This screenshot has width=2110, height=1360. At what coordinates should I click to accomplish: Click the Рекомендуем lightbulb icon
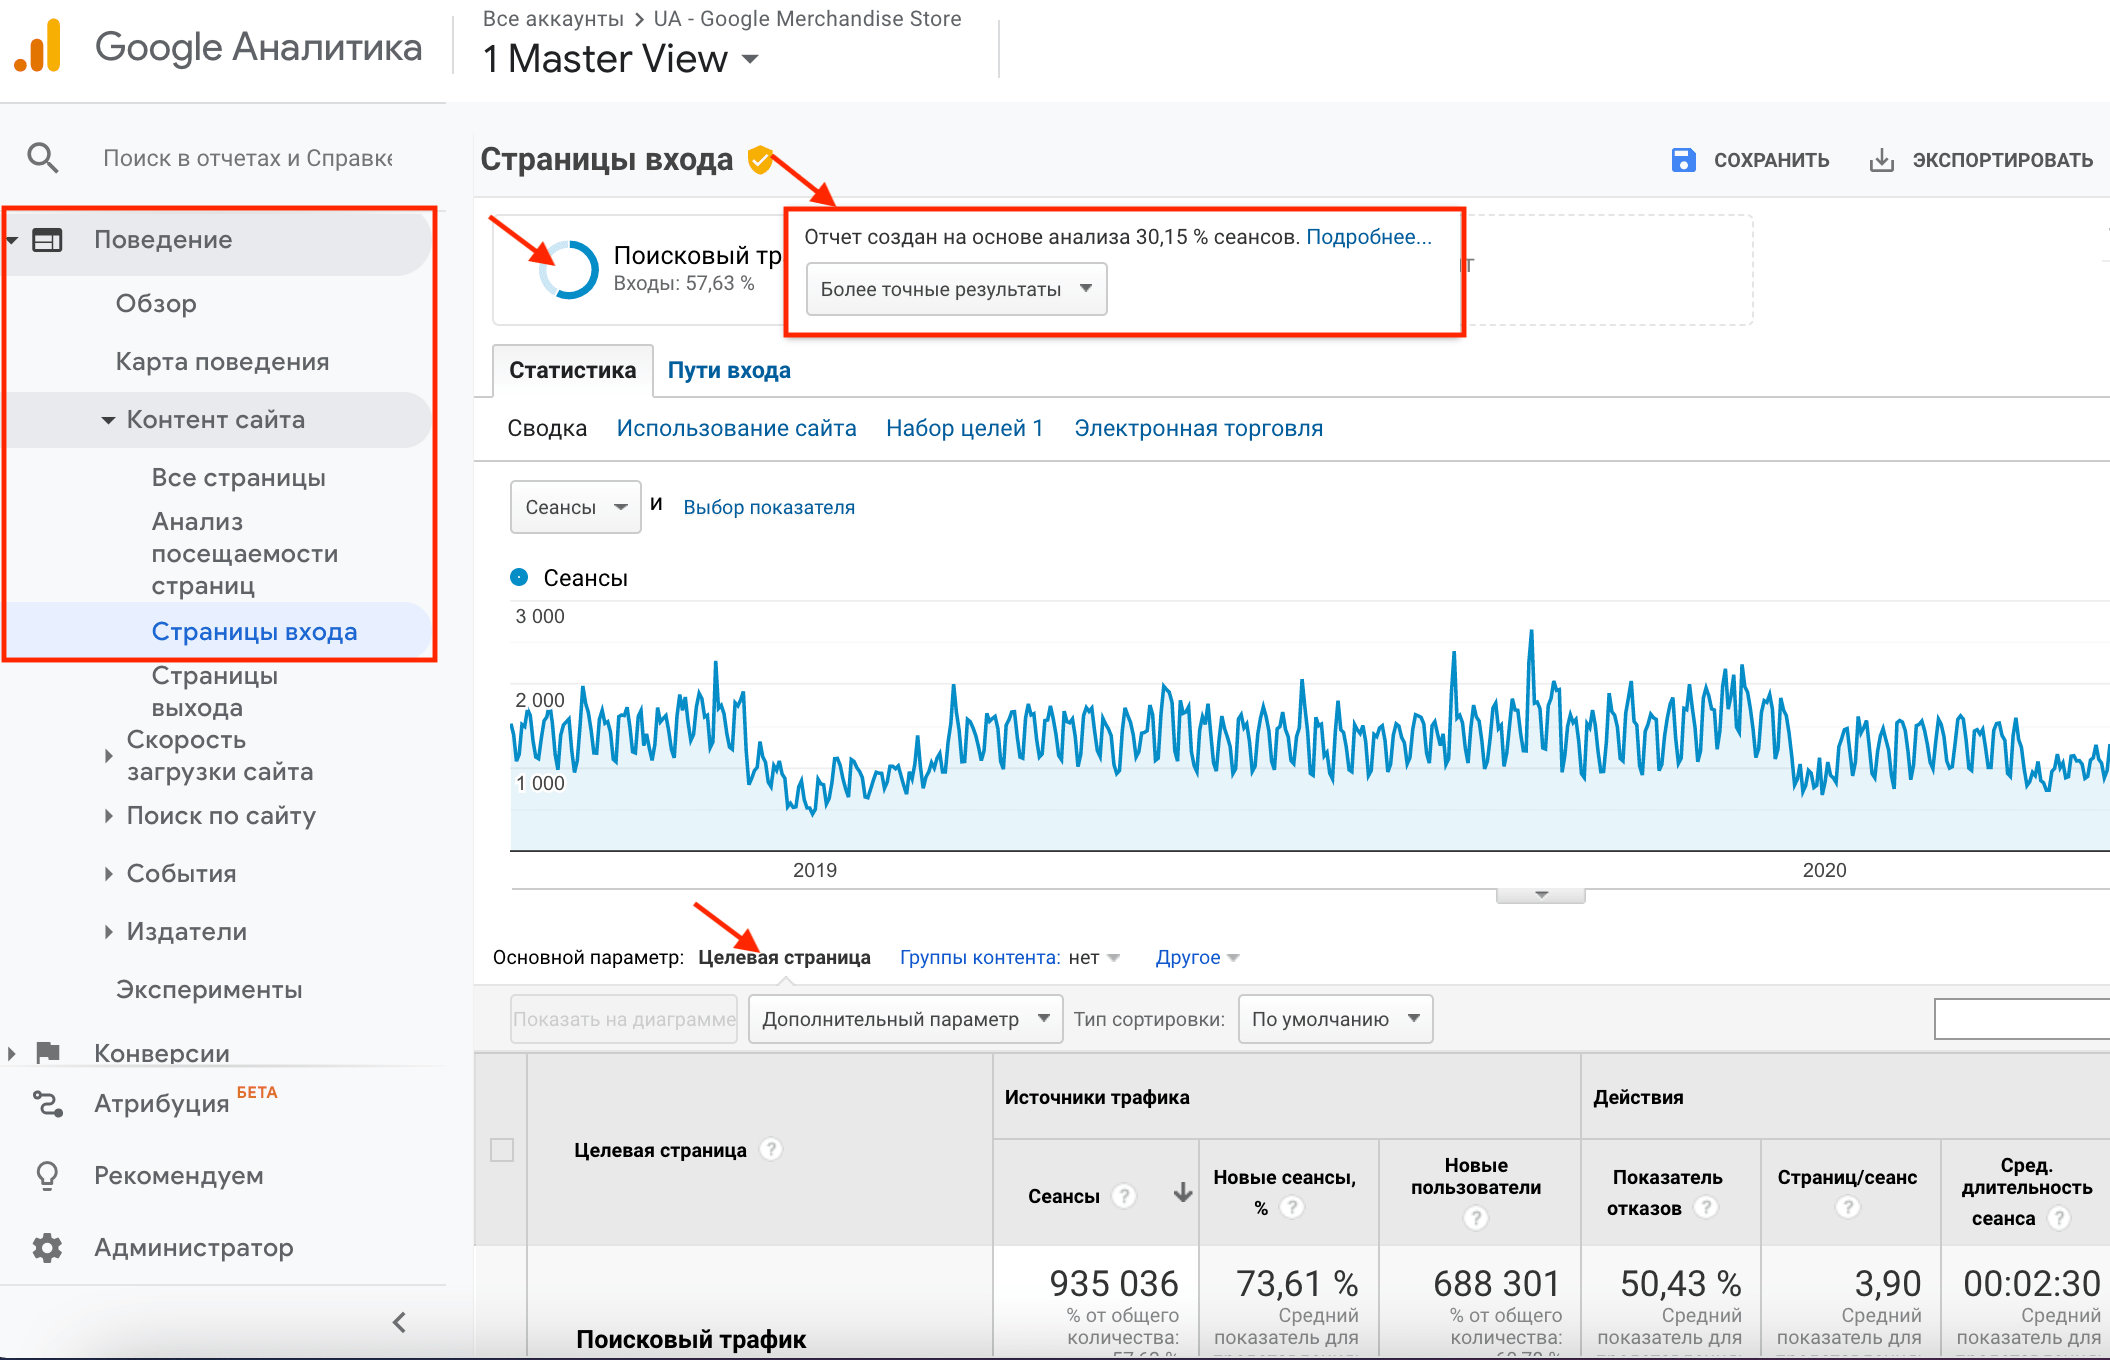(47, 1175)
